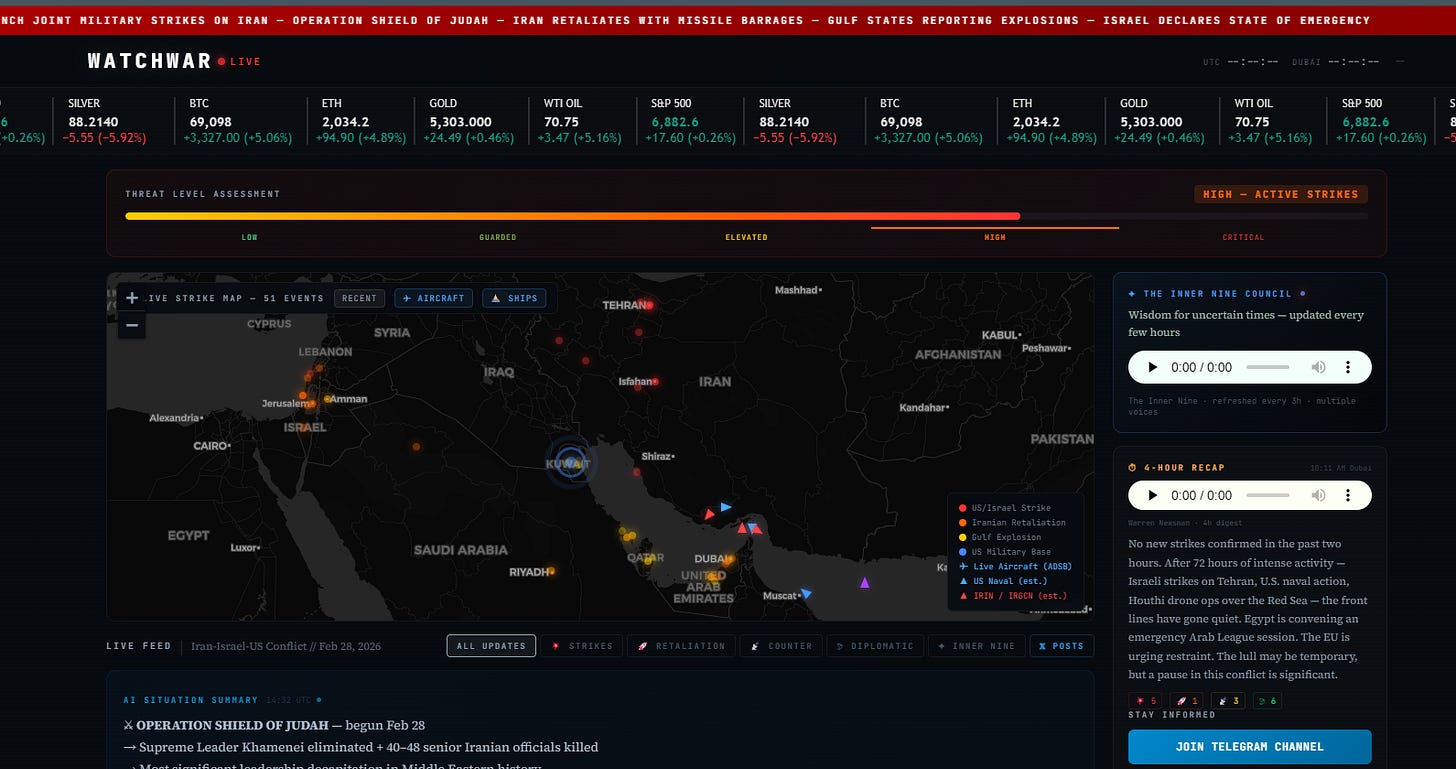Open the Diplomatic feed tab

[x=875, y=646]
